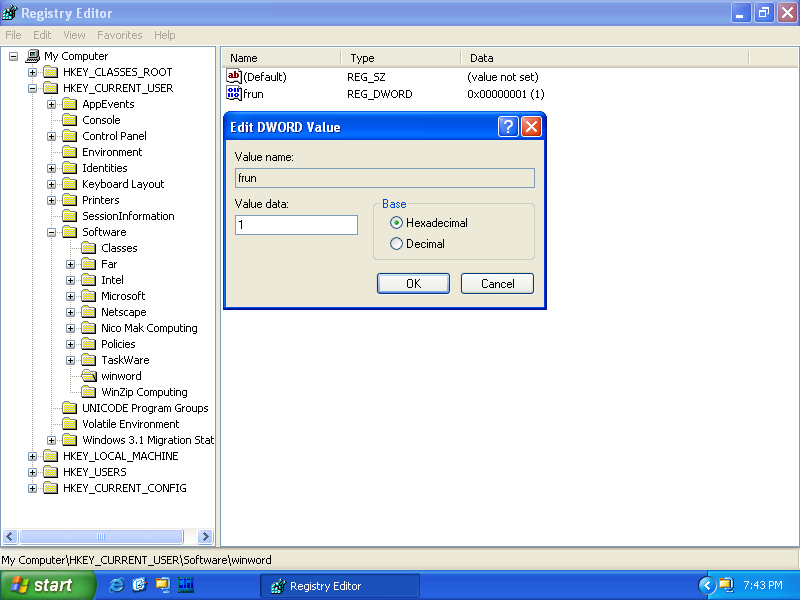
Task: Open the Favorites menu
Action: point(119,35)
